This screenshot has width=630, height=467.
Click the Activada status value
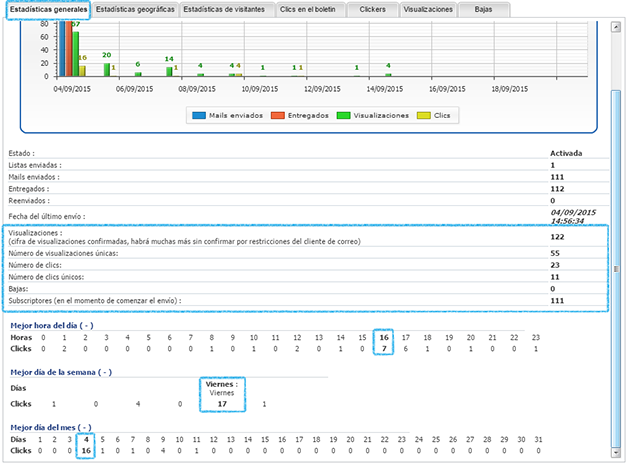pos(566,154)
